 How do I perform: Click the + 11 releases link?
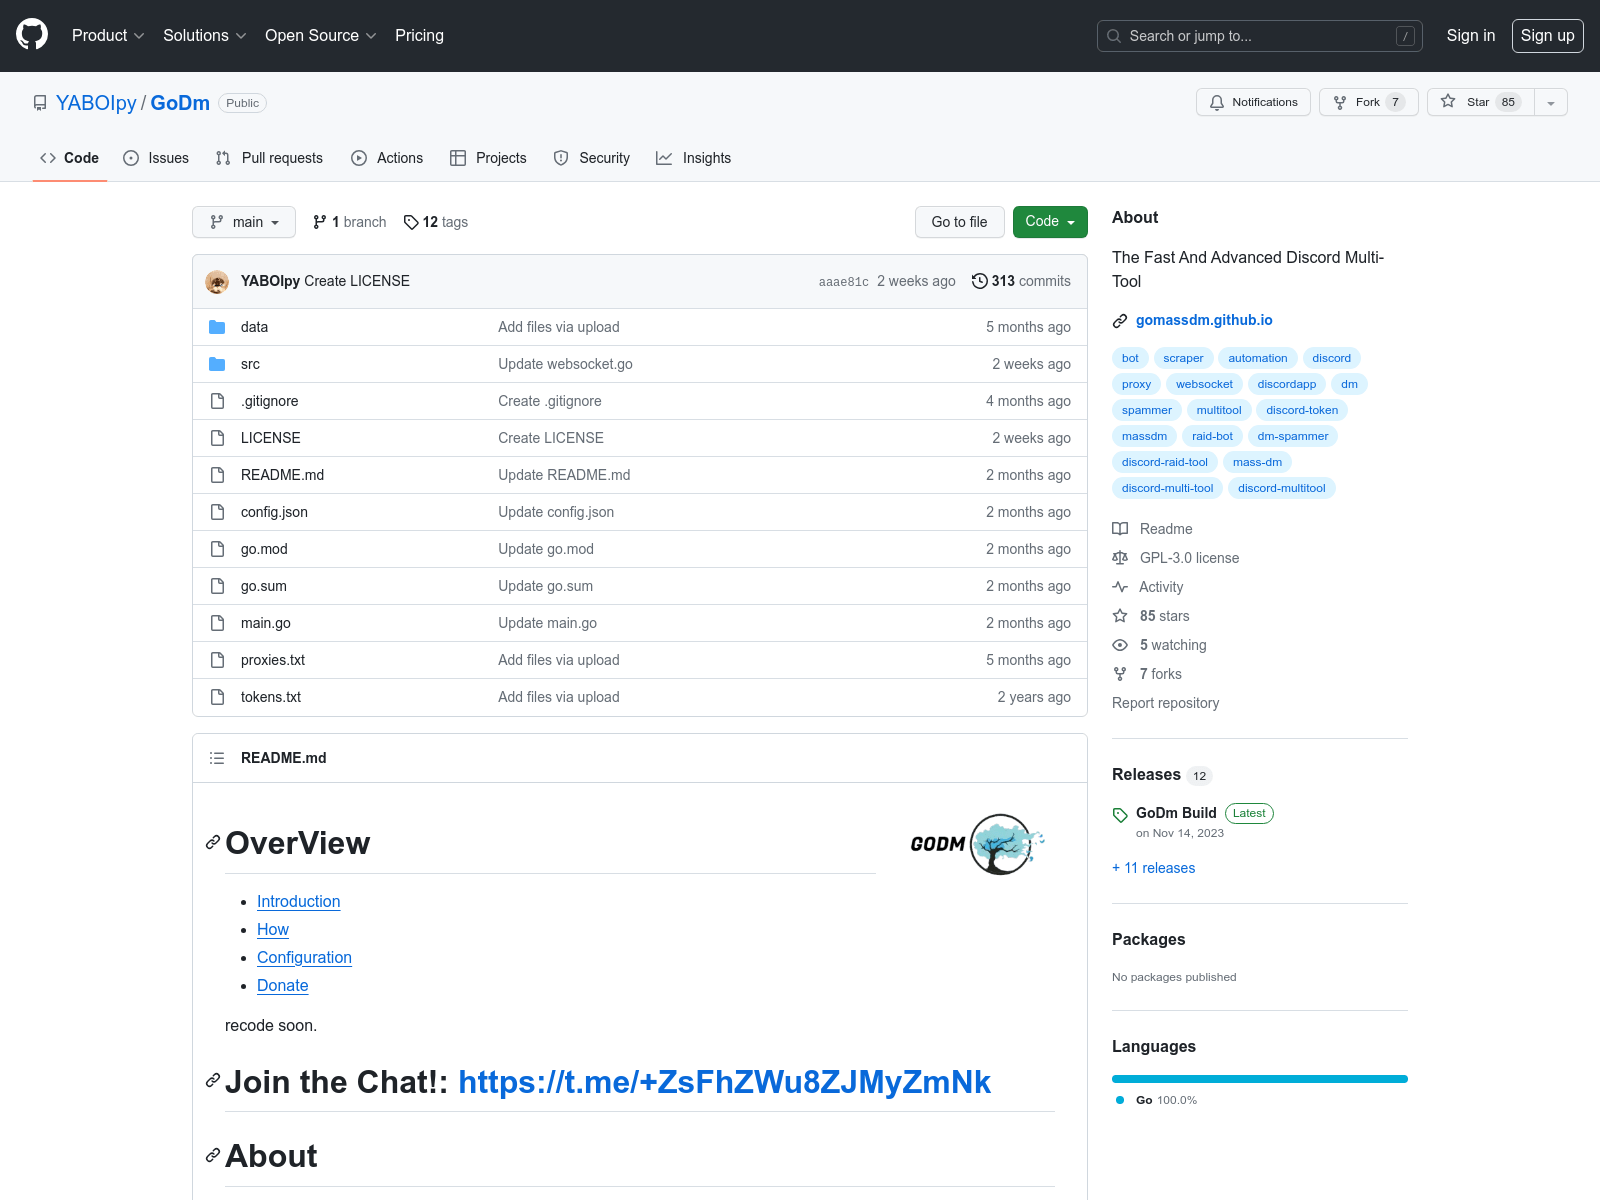(1153, 868)
